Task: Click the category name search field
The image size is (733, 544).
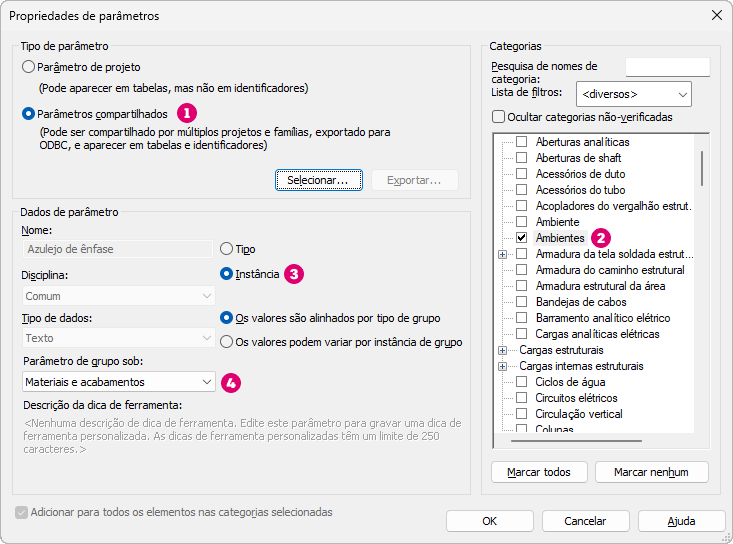Action: [667, 67]
